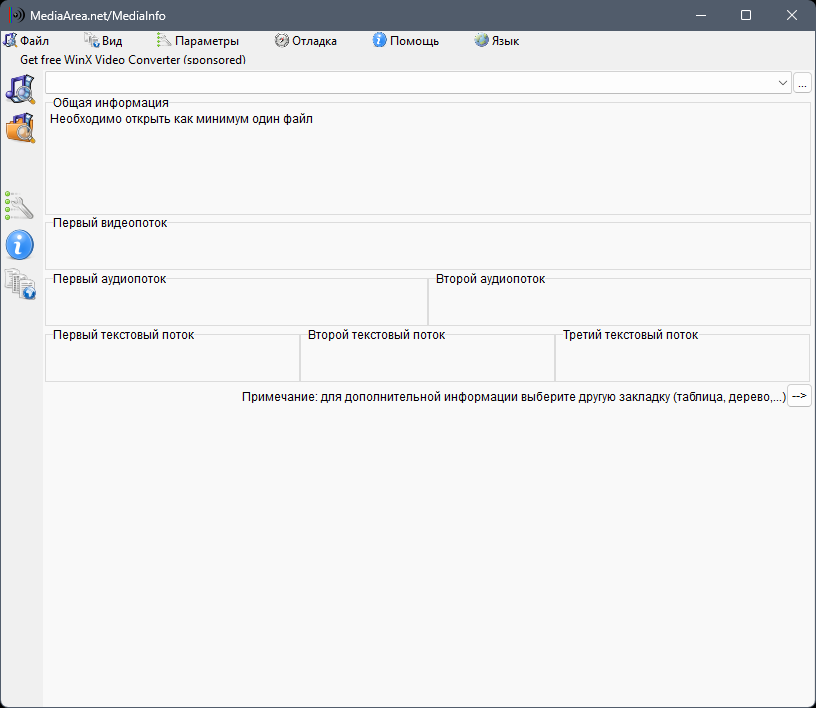Click inside the file path combo box
This screenshot has width=816, height=708.
(411, 83)
